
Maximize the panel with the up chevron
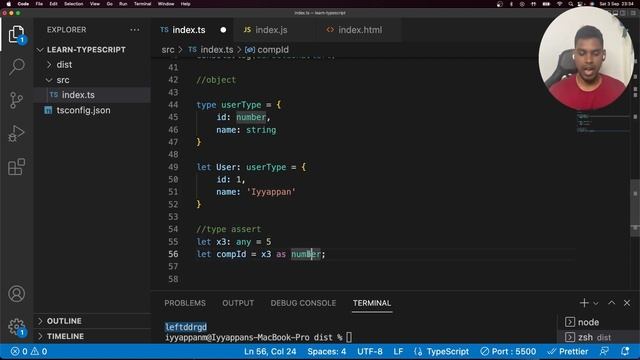(611, 303)
